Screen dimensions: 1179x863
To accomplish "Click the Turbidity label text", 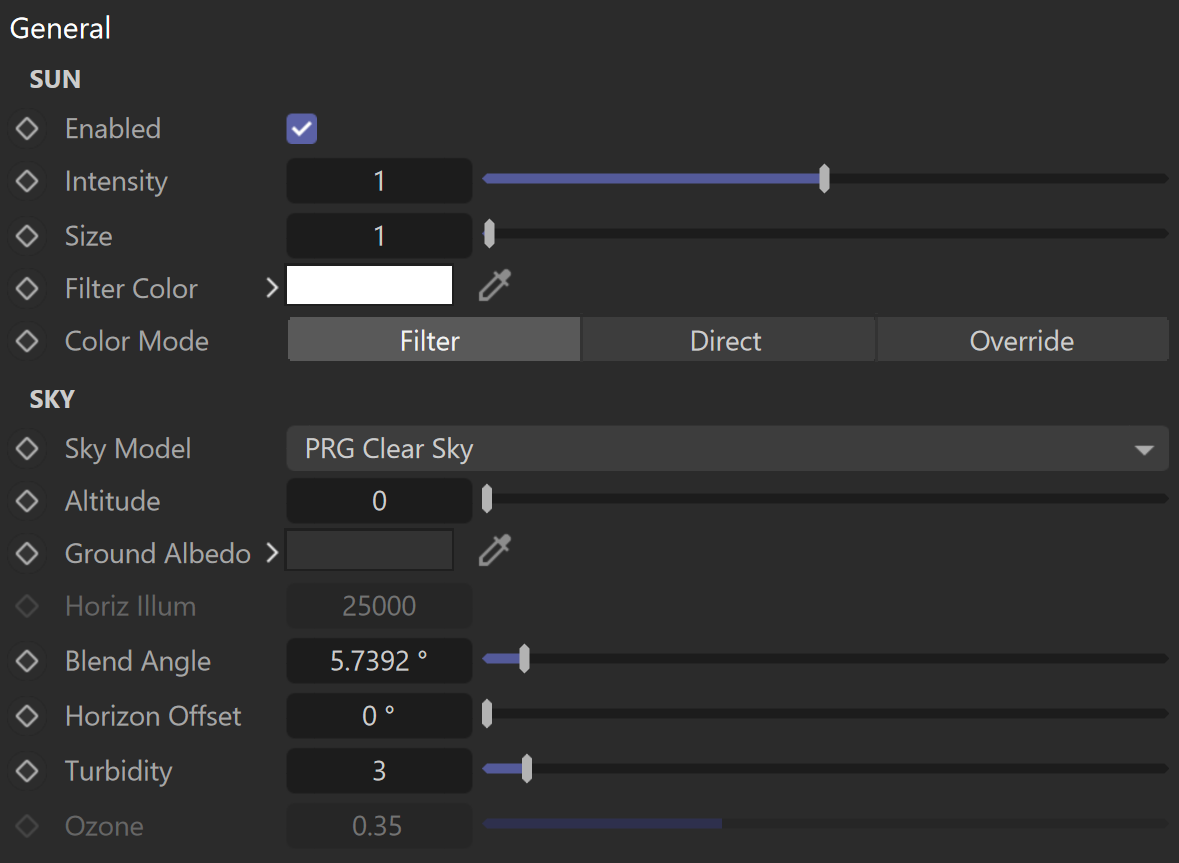I will [119, 771].
